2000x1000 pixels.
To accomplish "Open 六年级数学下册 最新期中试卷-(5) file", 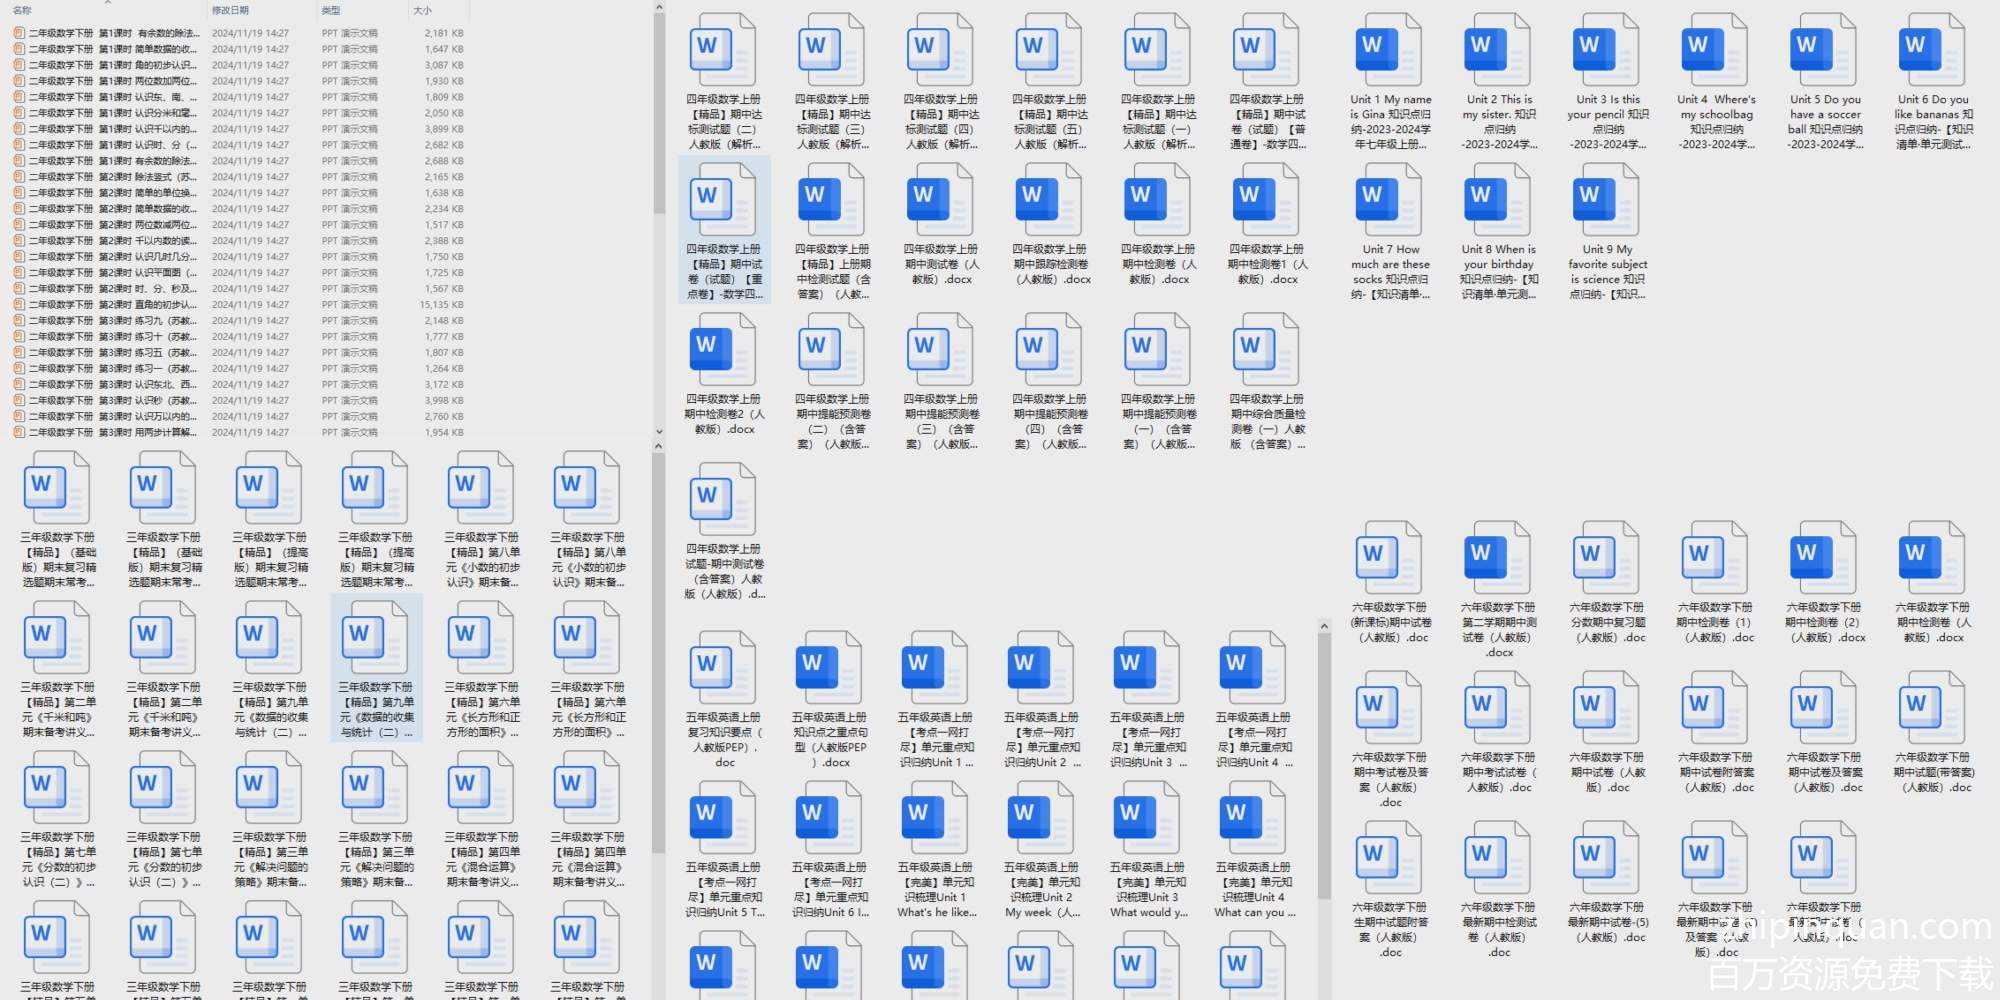I will pyautogui.click(x=1607, y=883).
